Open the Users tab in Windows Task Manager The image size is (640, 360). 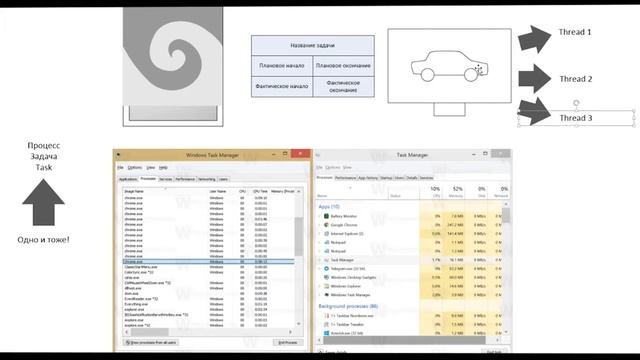[x=223, y=179]
